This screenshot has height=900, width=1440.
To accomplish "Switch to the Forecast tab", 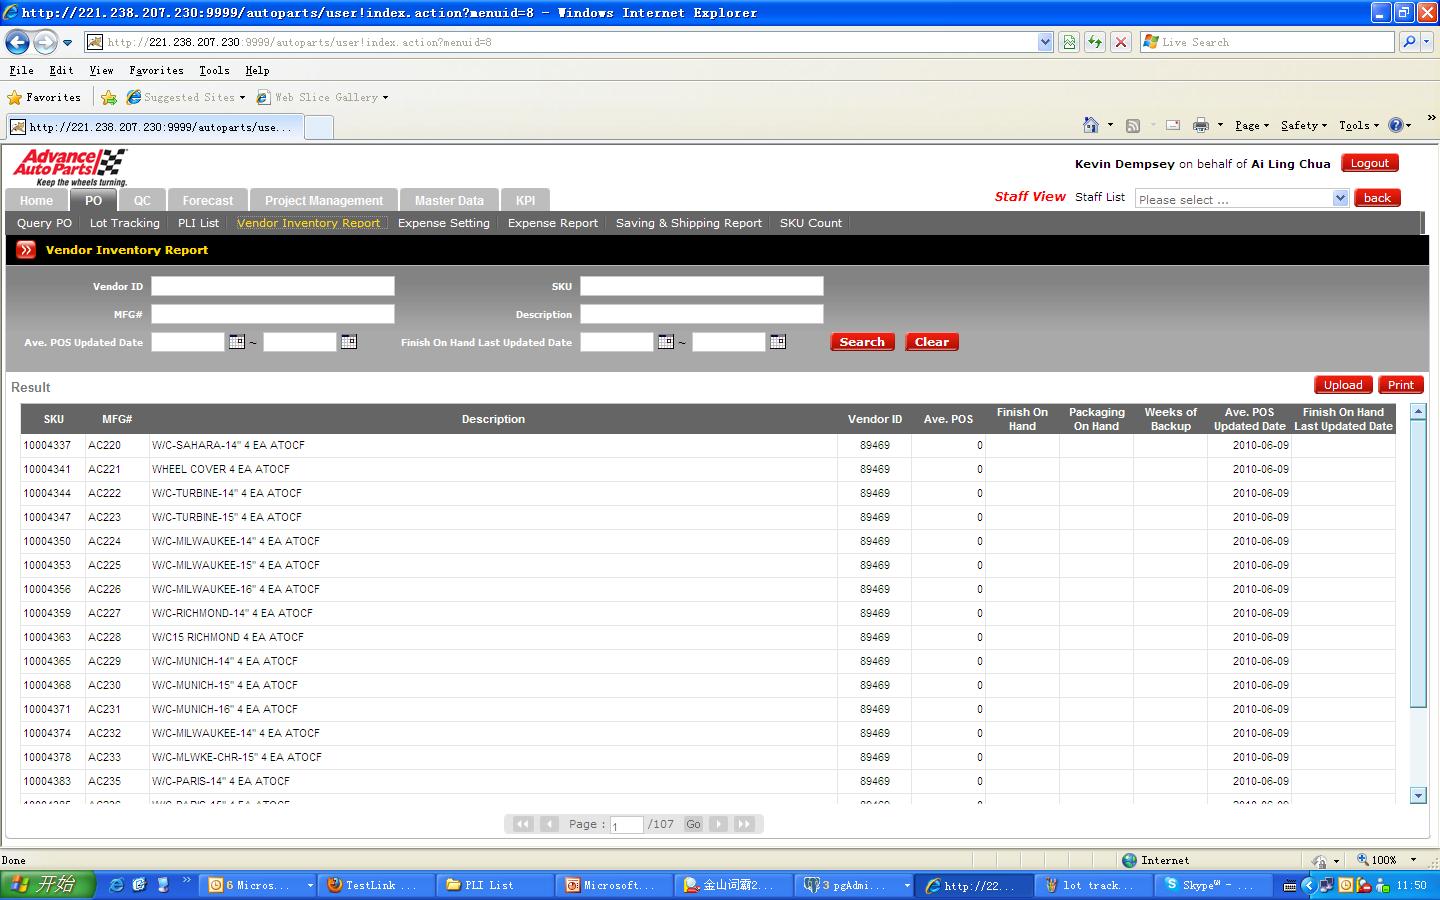I will [x=207, y=200].
